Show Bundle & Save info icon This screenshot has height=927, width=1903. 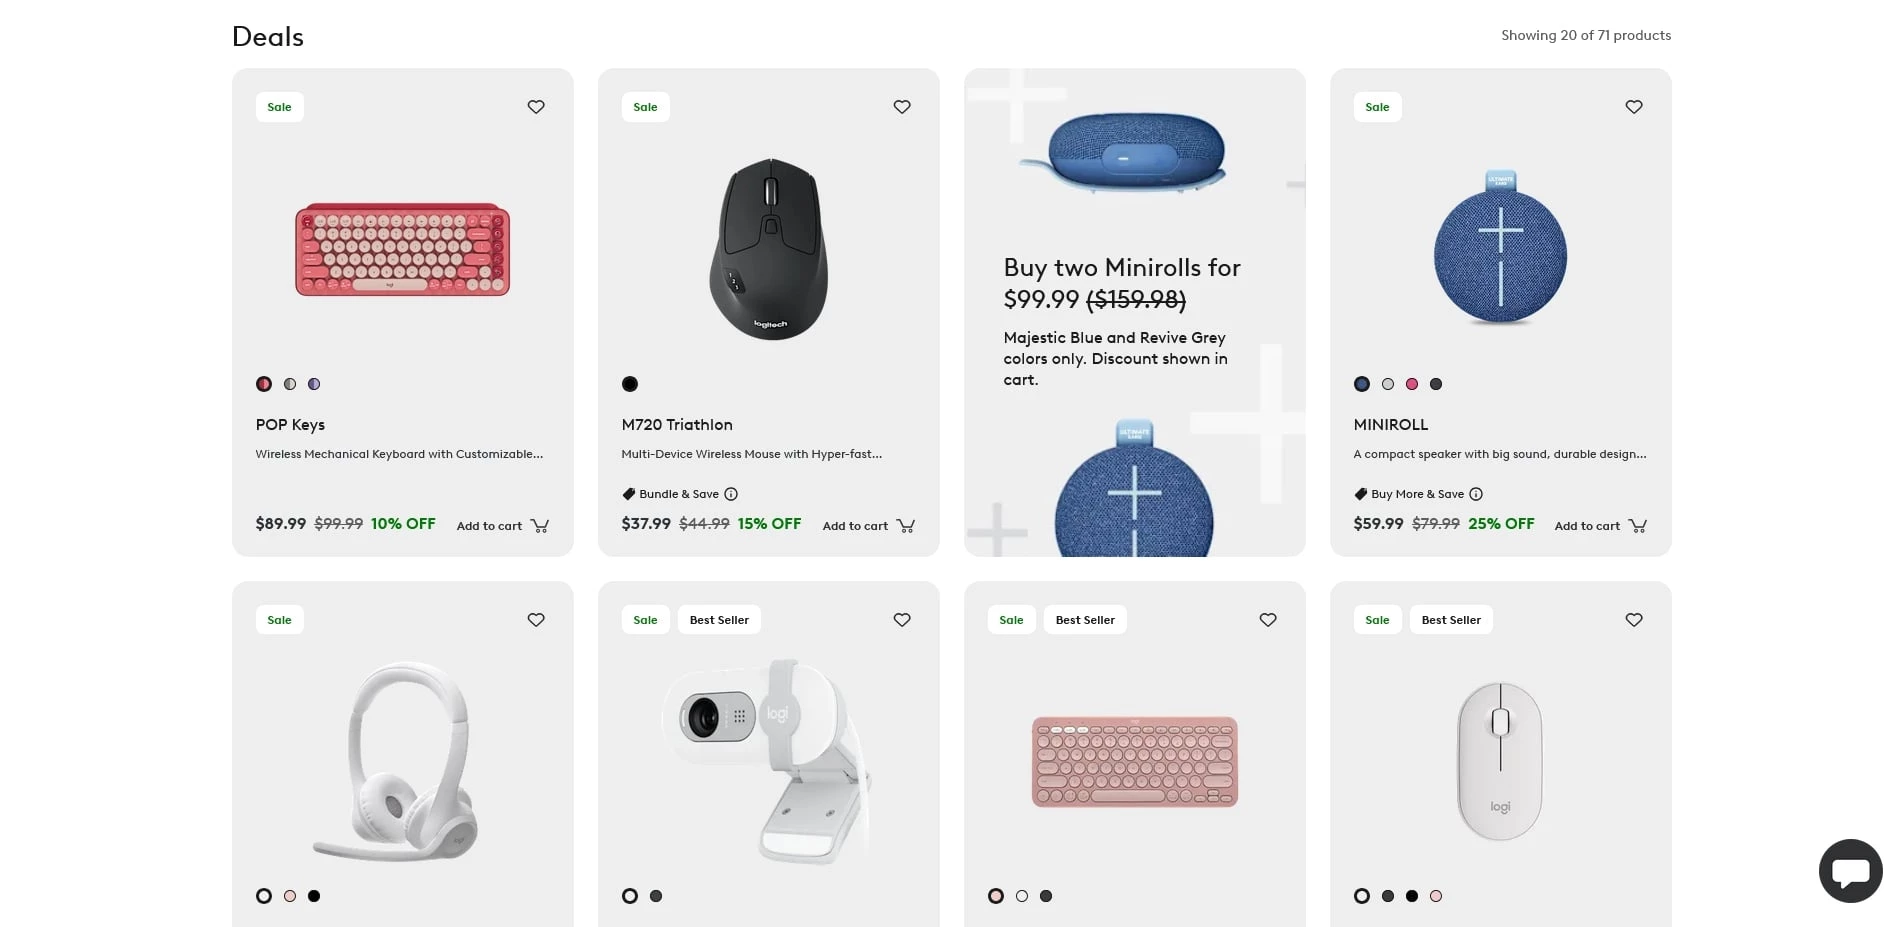point(731,494)
